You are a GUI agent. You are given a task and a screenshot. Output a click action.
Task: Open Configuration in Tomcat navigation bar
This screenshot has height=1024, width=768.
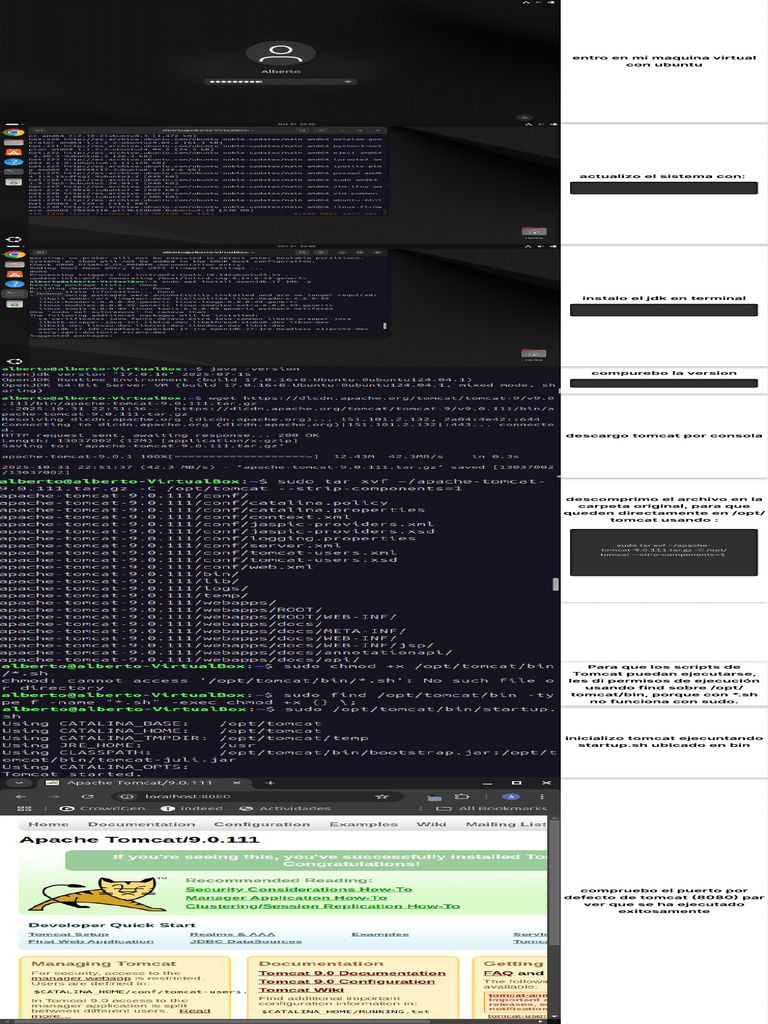point(262,824)
